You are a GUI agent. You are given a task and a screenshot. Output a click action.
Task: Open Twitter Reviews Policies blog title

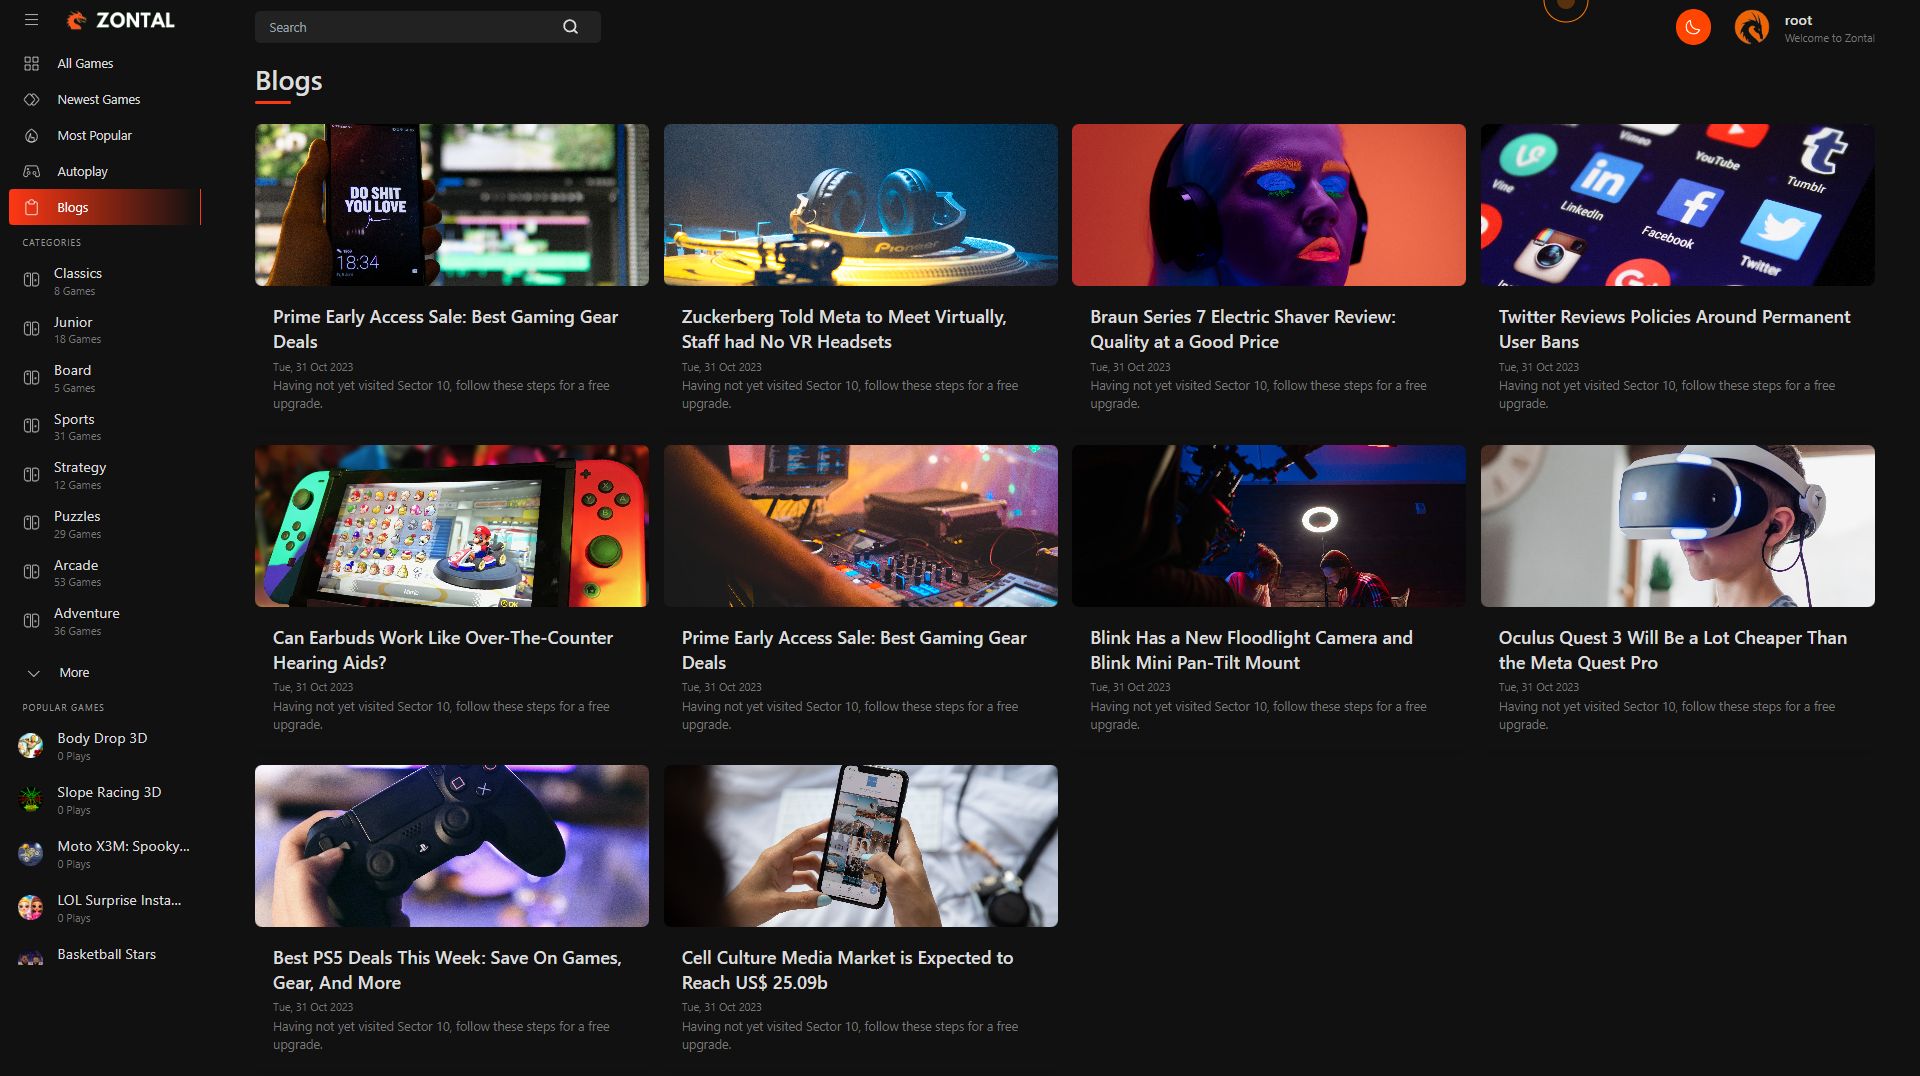[x=1674, y=329]
